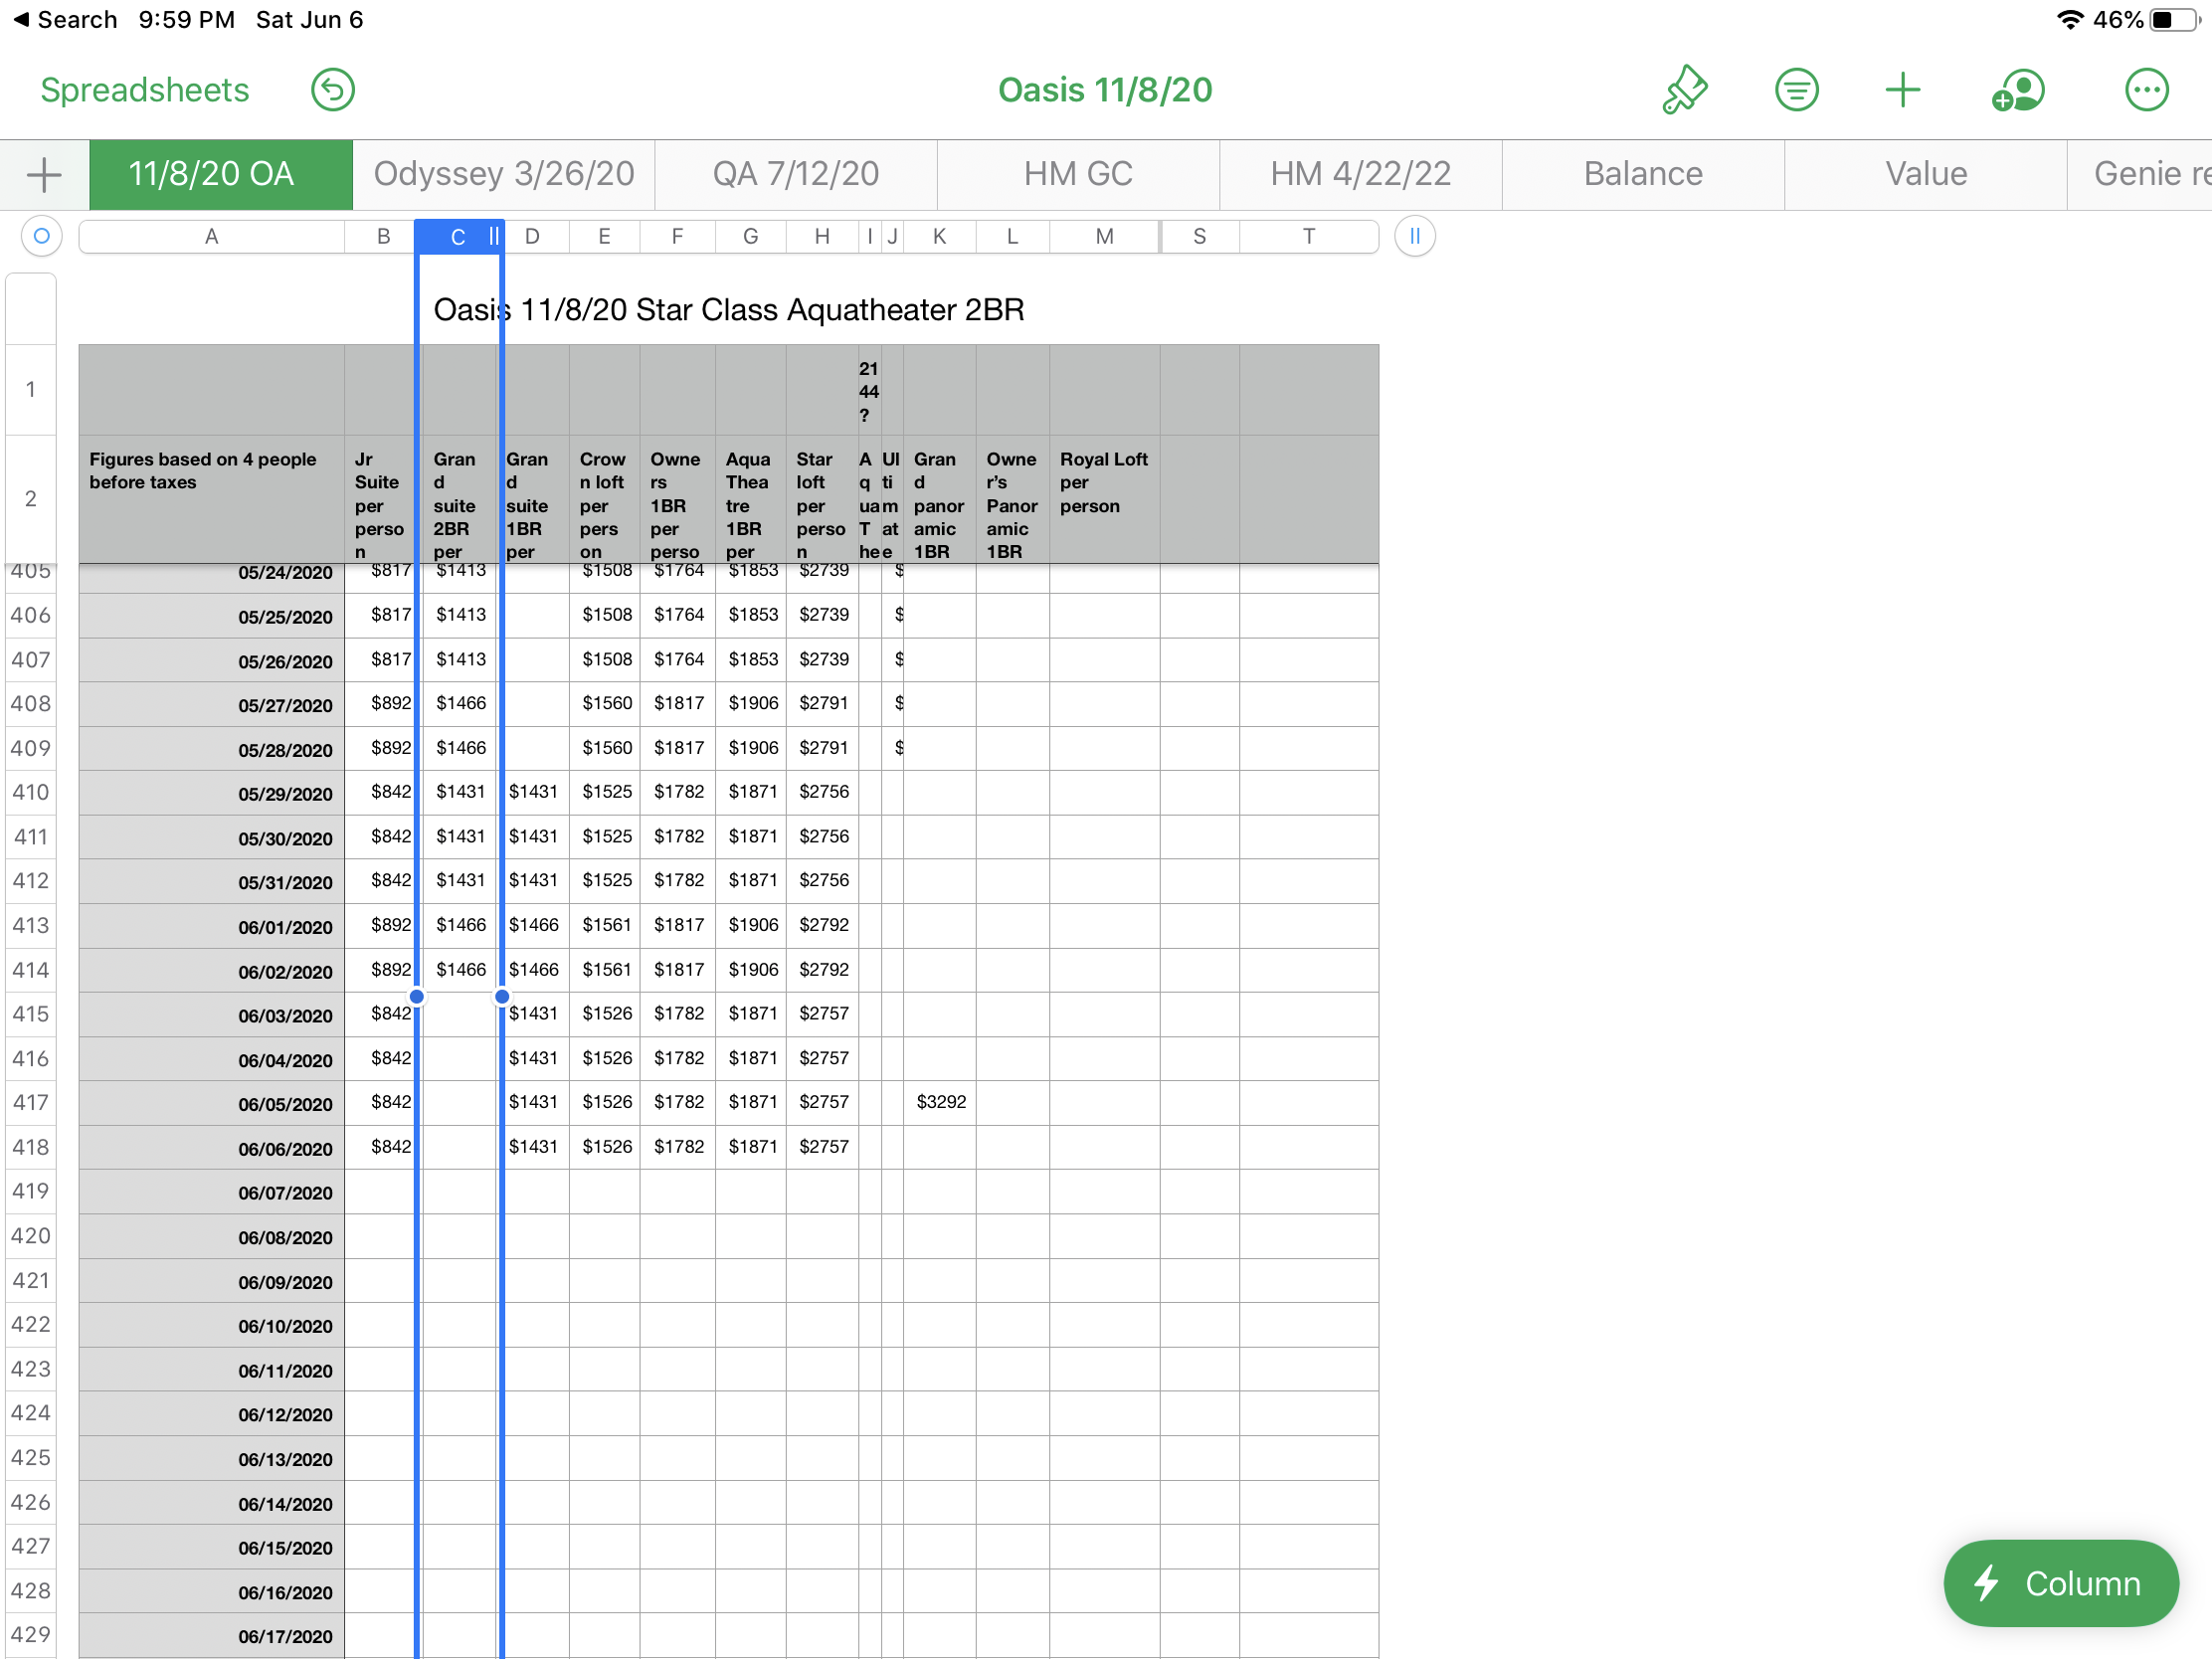
Task: Switch to the Value tab
Action: click(x=1926, y=175)
